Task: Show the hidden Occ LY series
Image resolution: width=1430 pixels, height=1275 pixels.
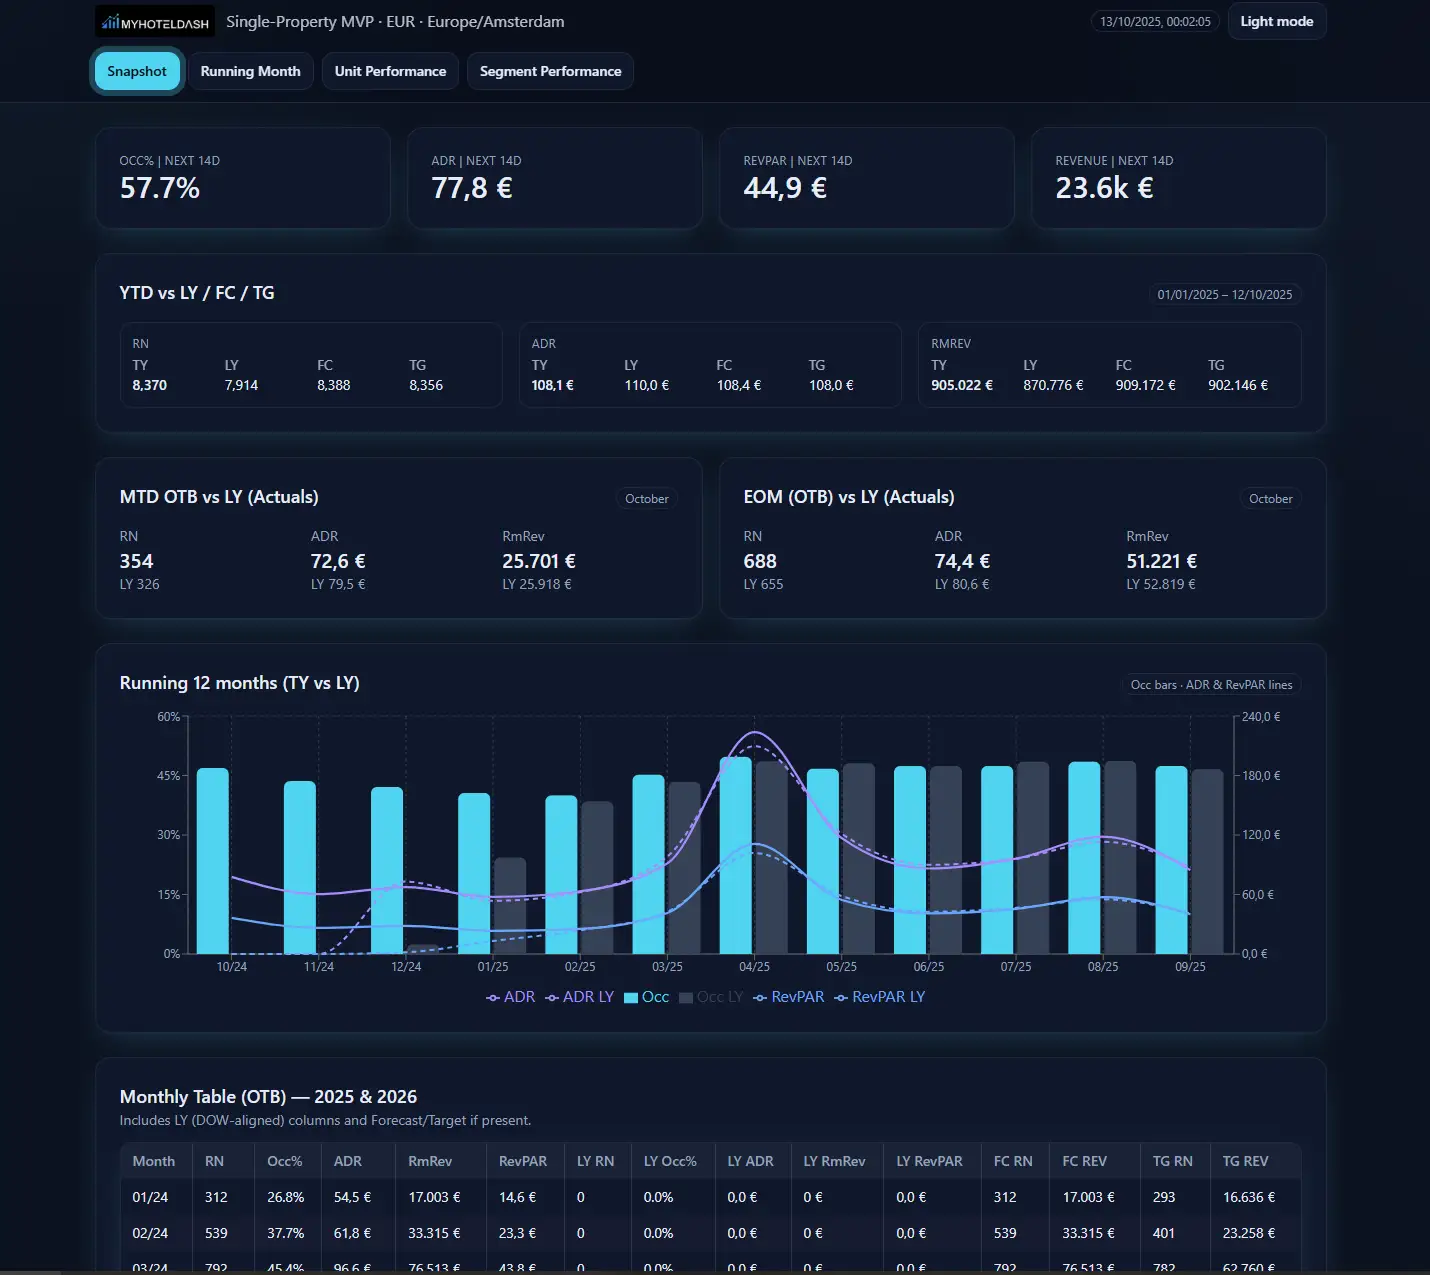Action: 711,997
